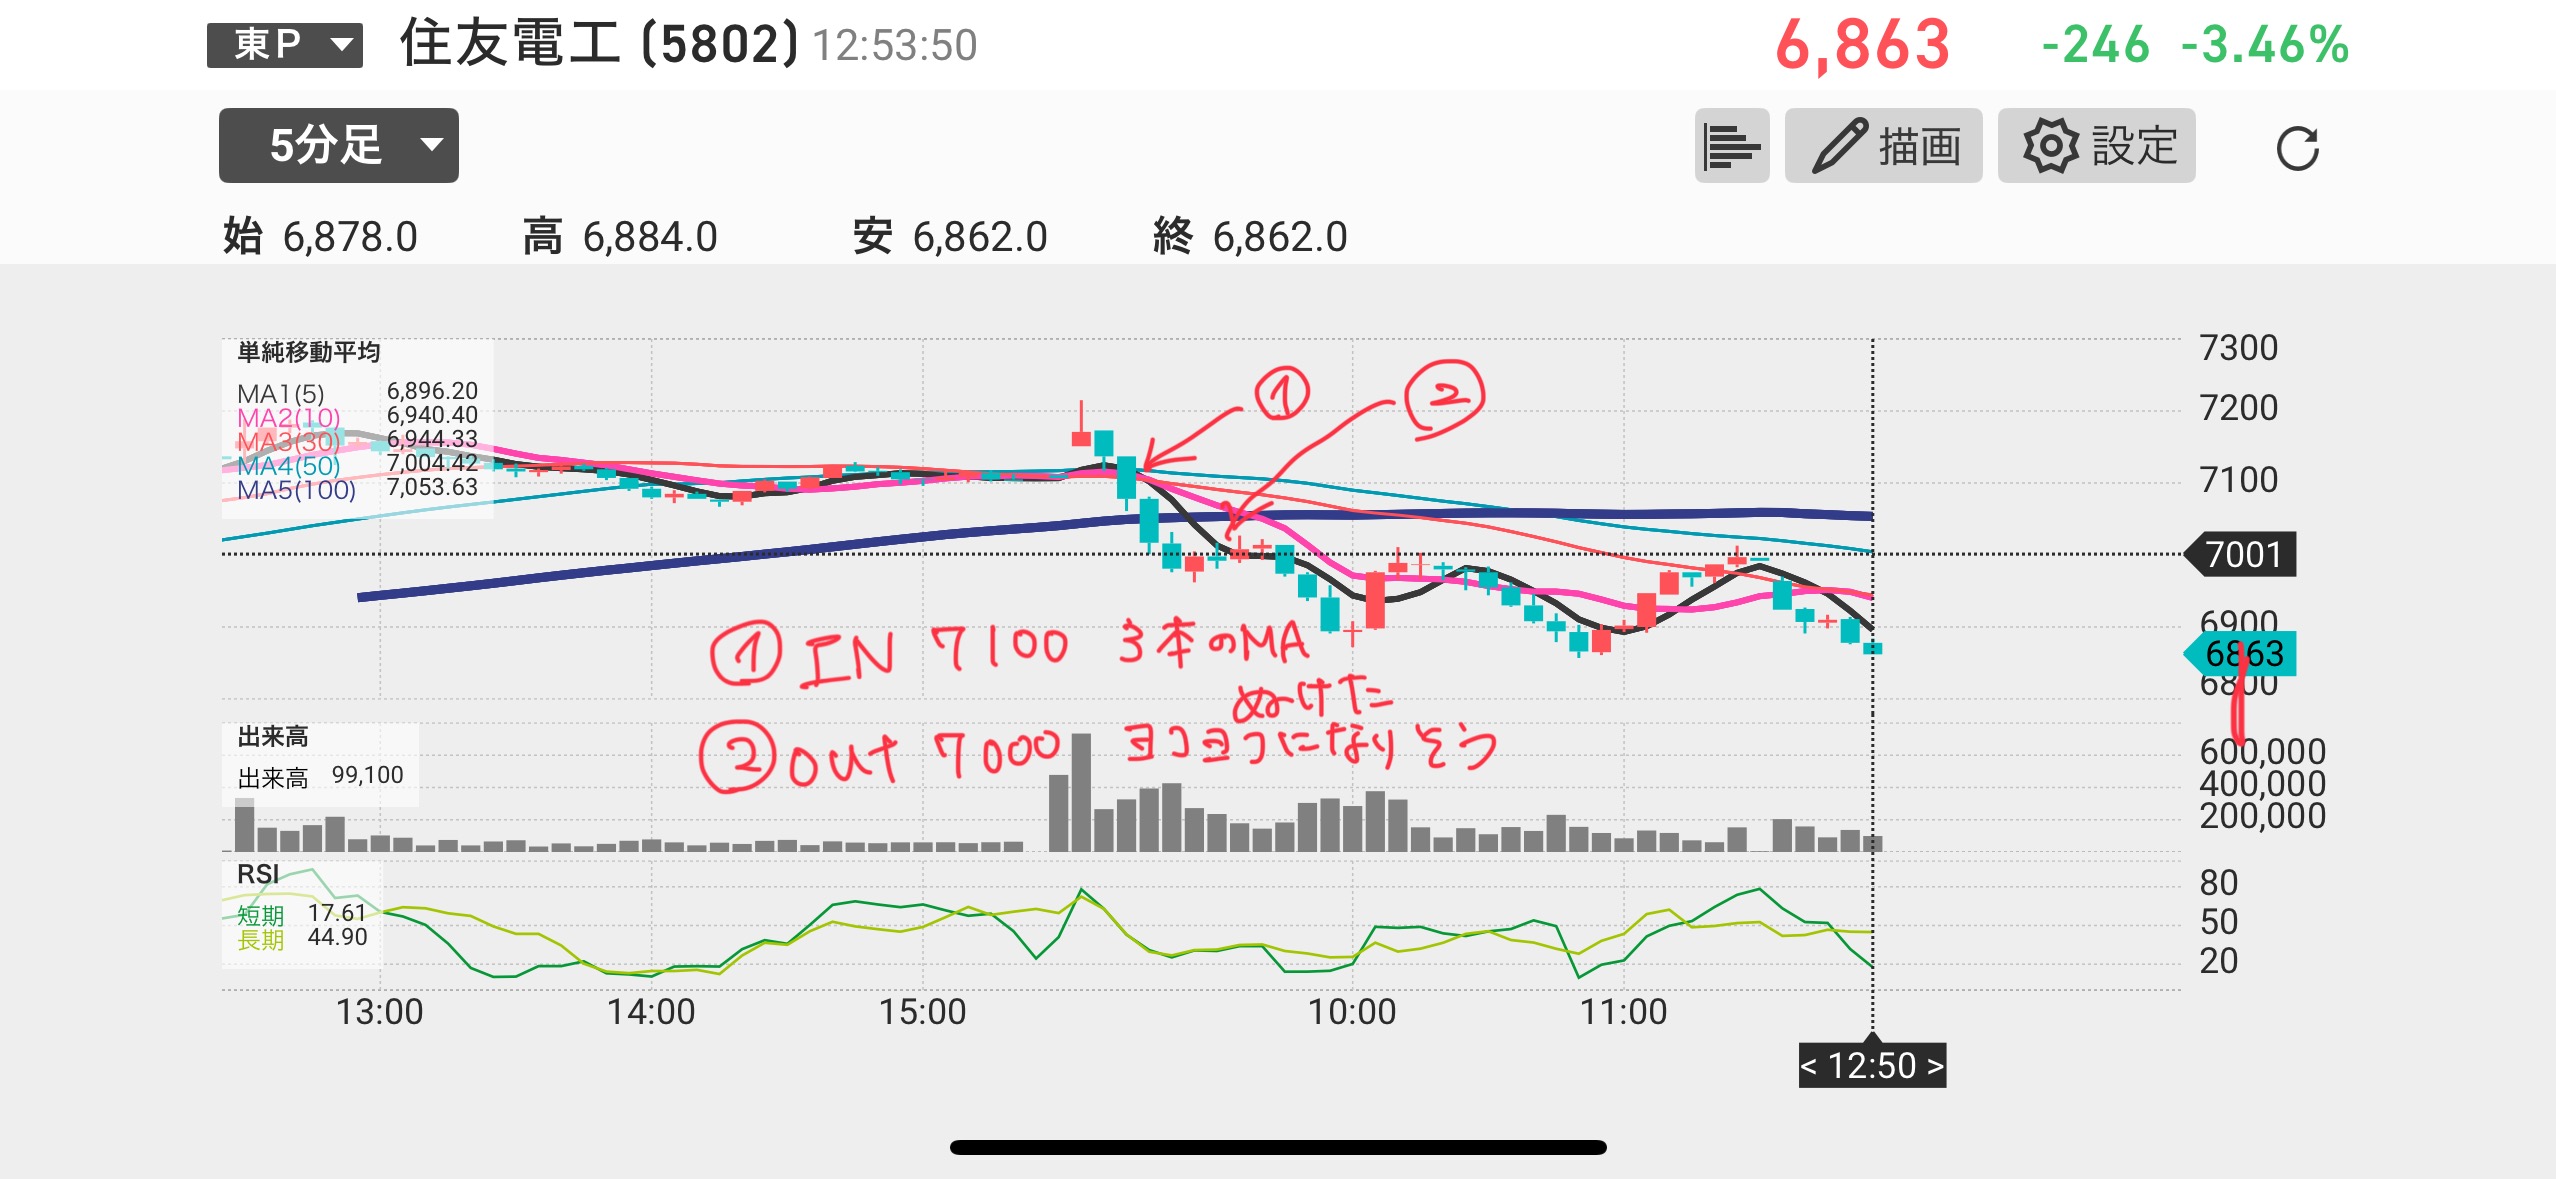Click the pink MA2(10) legend entry
The width and height of the screenshot is (2556, 1179).
(x=288, y=418)
